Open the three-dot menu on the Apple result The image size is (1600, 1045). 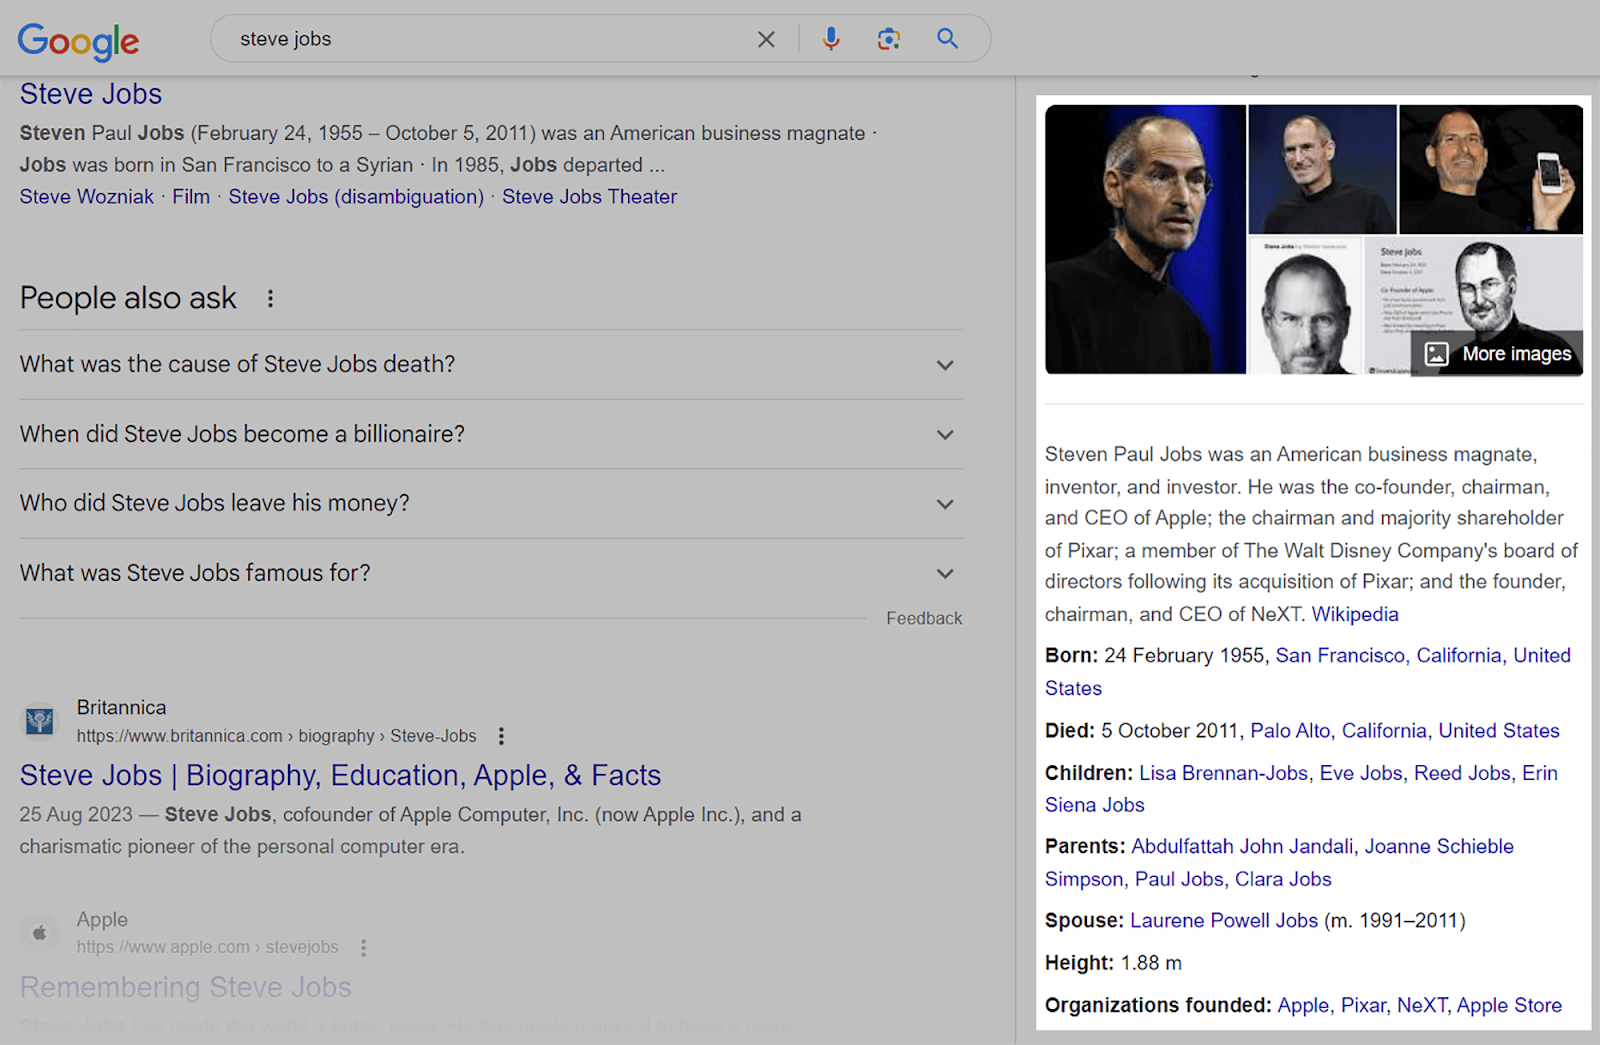coord(364,947)
